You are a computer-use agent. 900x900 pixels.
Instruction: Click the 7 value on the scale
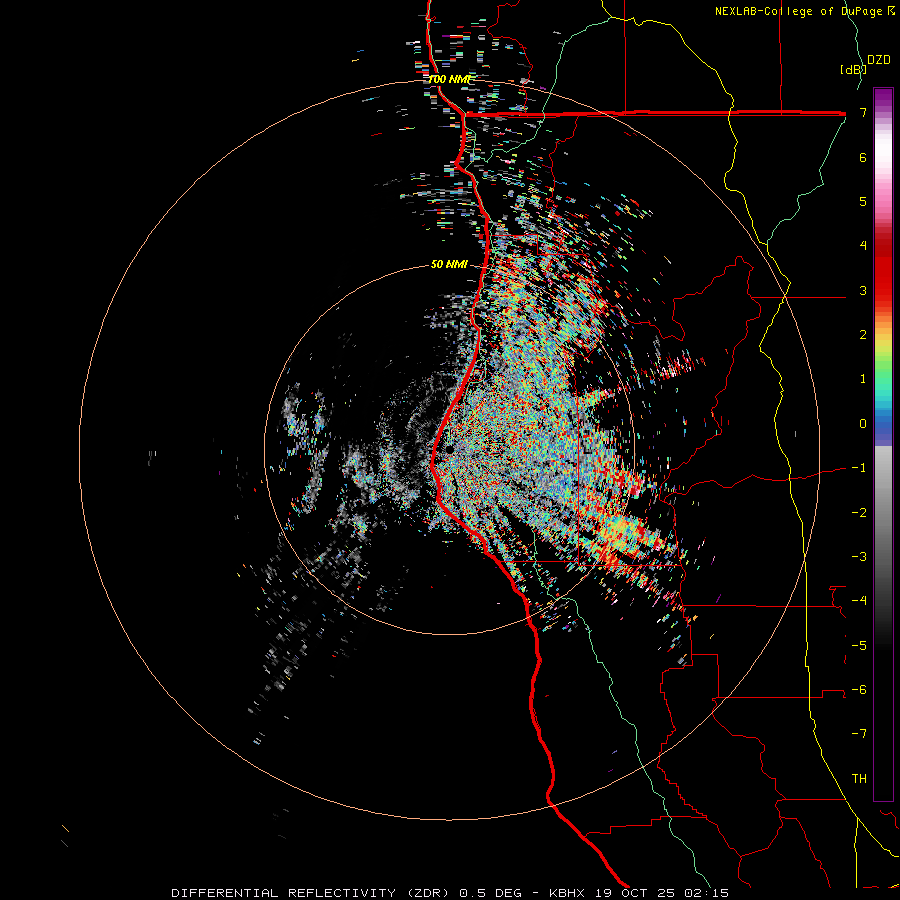coord(863,112)
